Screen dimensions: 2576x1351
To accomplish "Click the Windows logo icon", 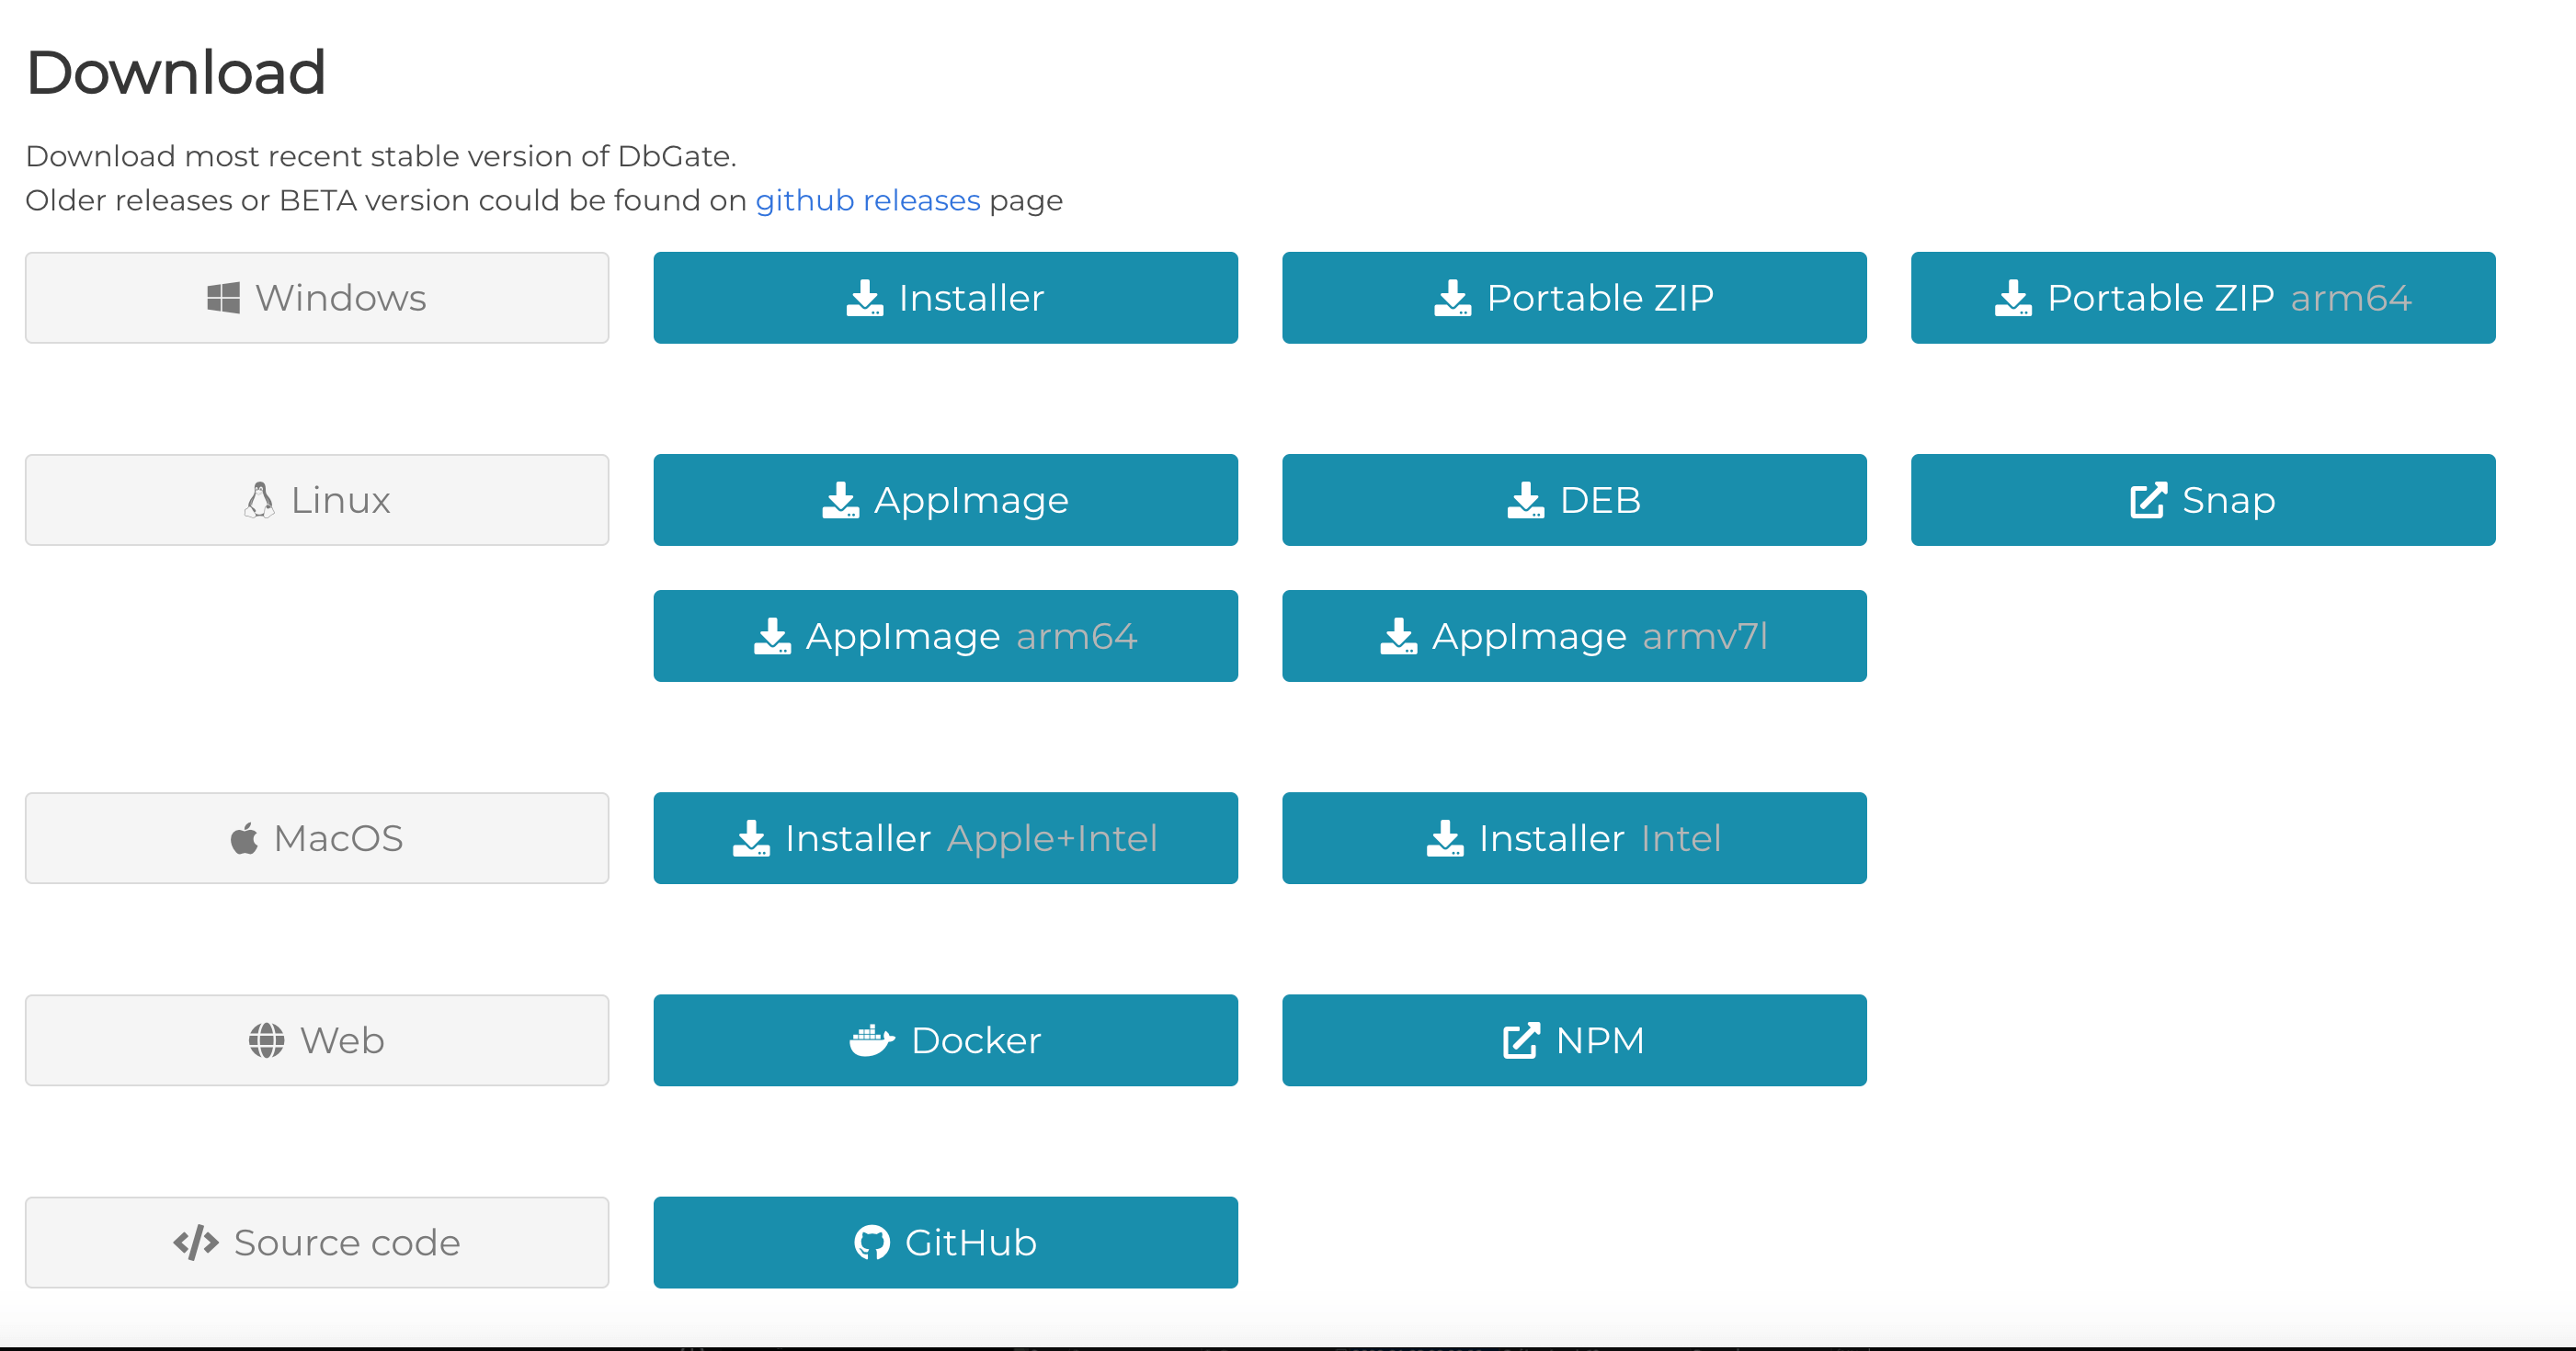I will tap(223, 298).
